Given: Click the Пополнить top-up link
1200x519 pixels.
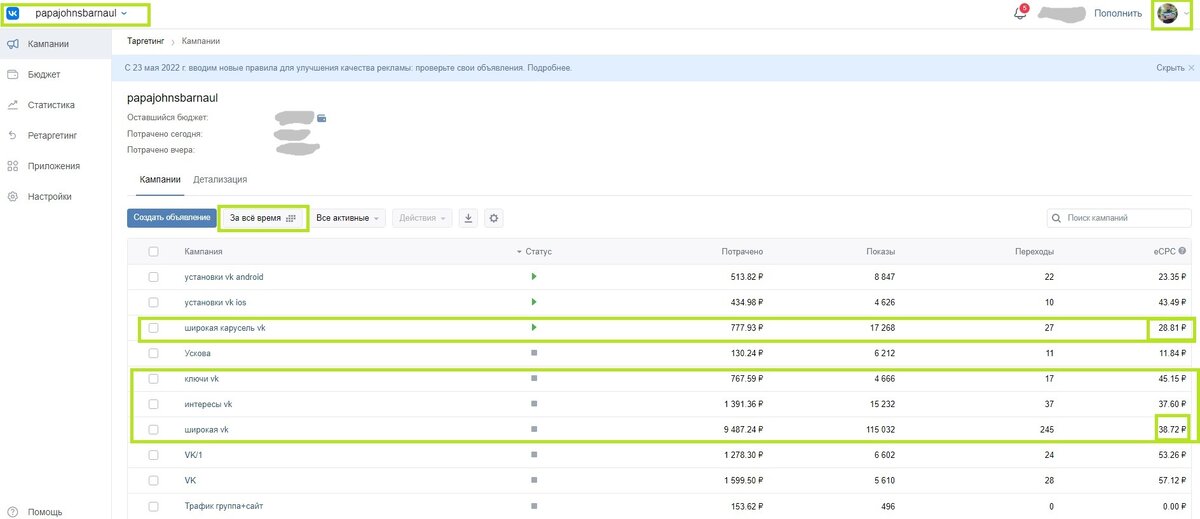Looking at the screenshot, I should (x=1117, y=14).
